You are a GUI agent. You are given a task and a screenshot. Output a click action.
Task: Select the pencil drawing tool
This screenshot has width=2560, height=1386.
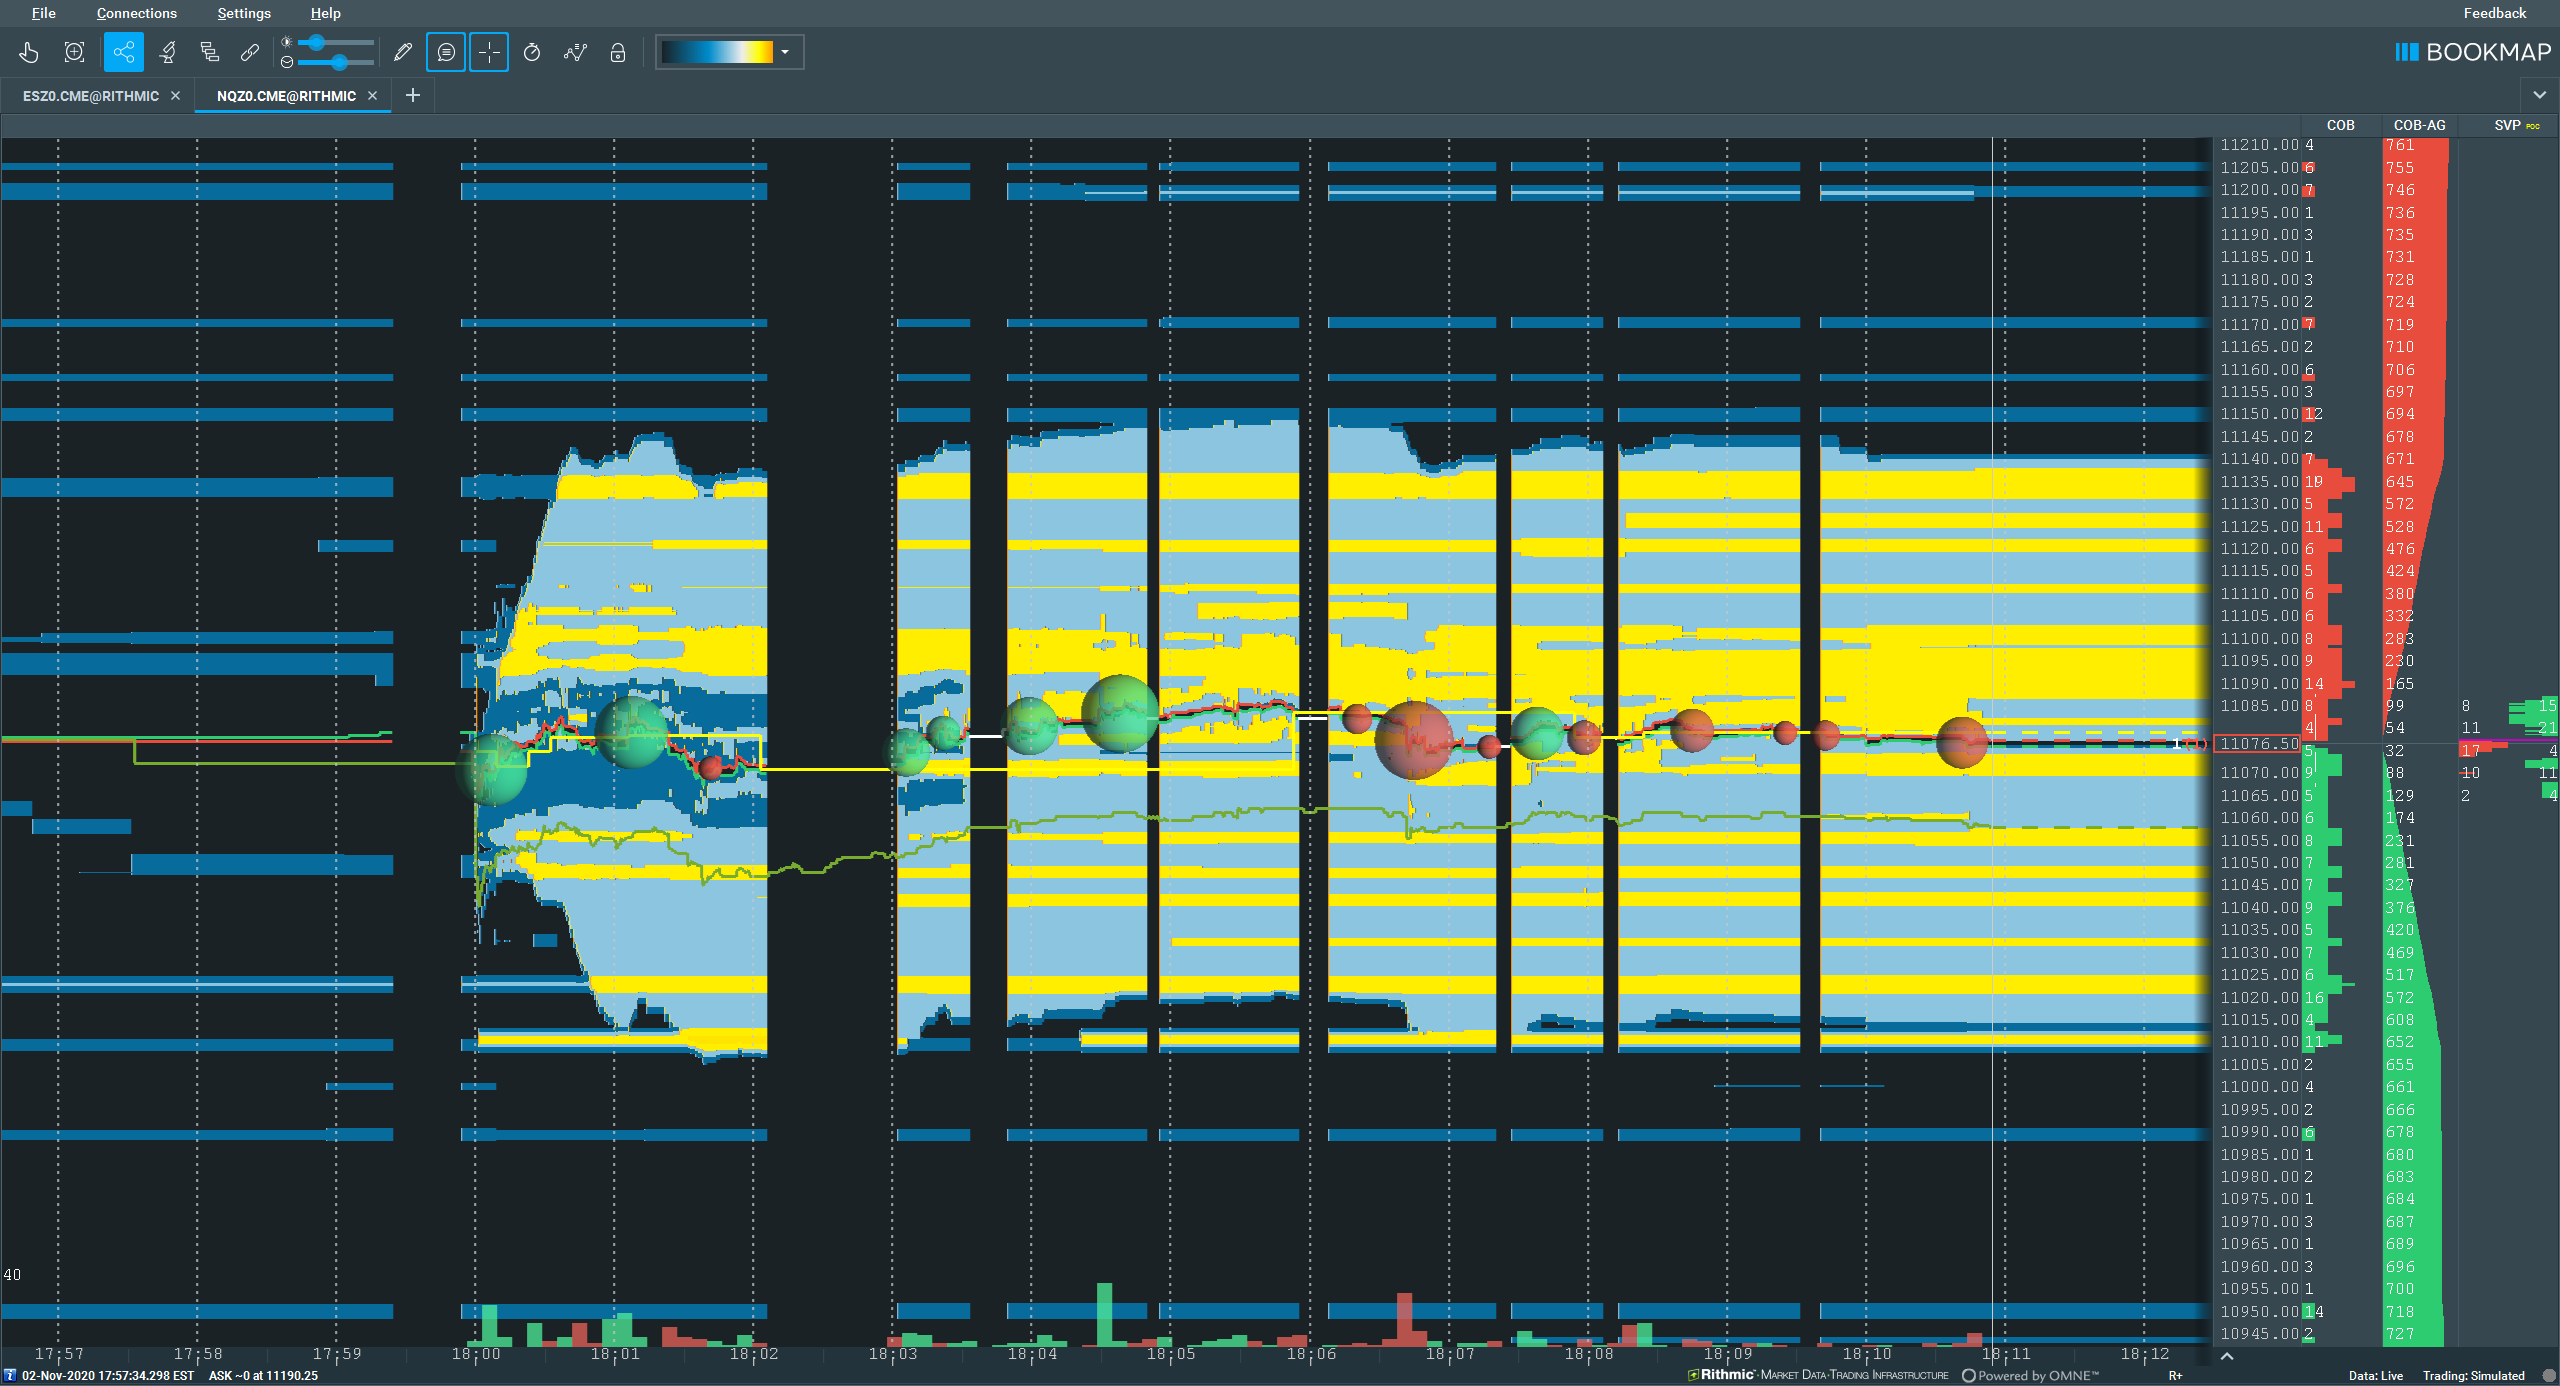click(403, 52)
